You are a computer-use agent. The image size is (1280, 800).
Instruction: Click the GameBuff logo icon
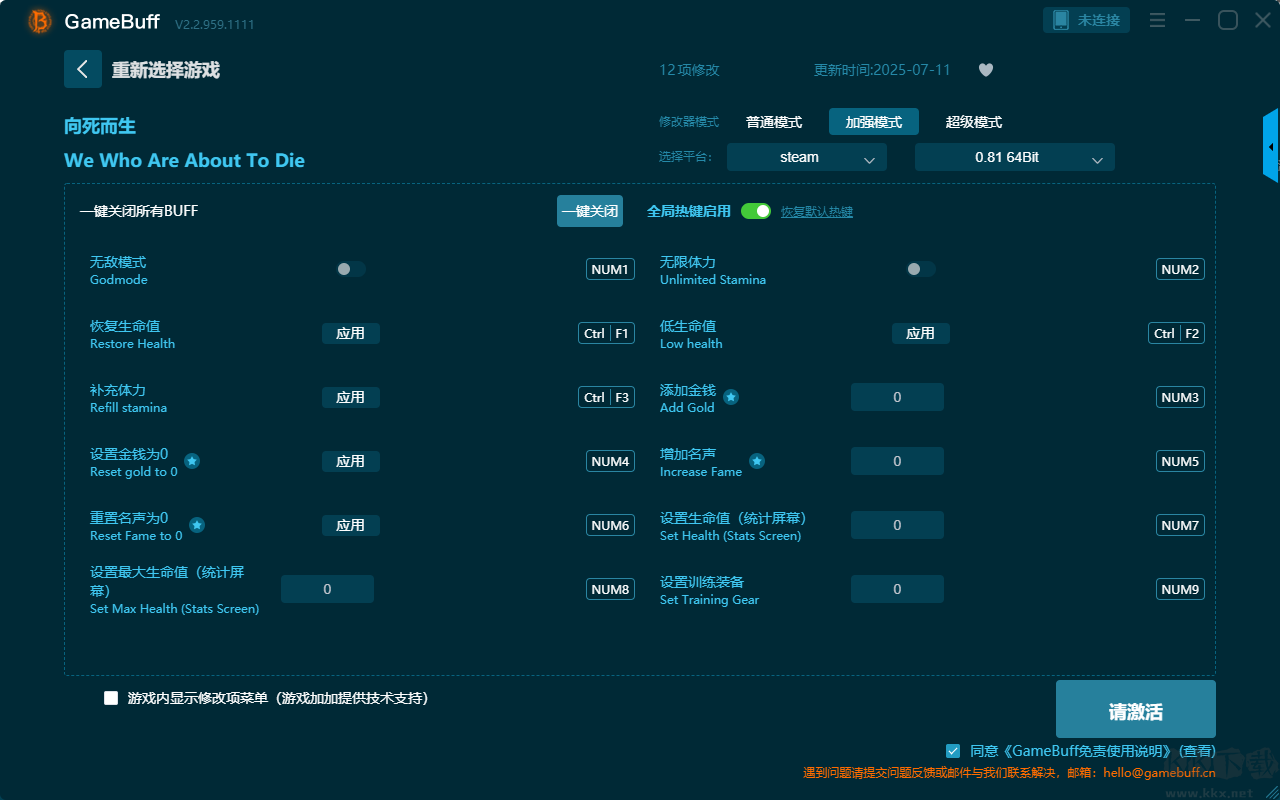click(x=40, y=21)
